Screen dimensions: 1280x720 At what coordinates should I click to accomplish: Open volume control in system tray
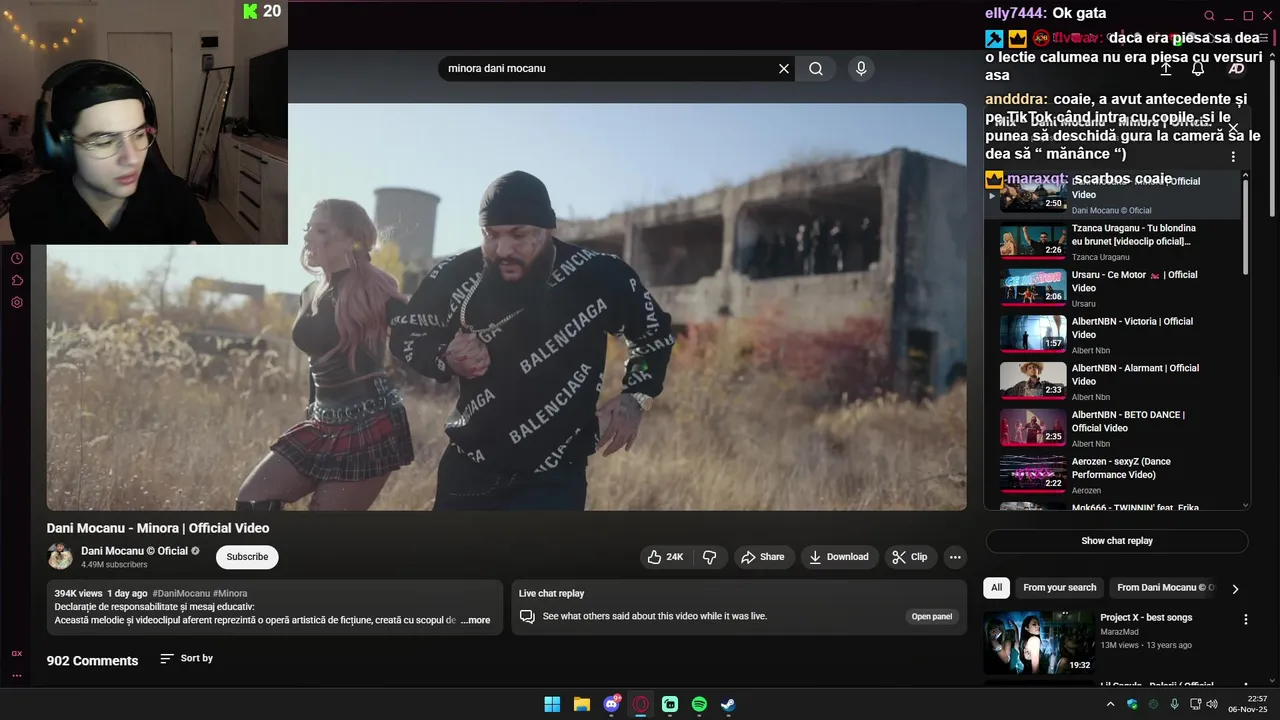coord(1212,704)
